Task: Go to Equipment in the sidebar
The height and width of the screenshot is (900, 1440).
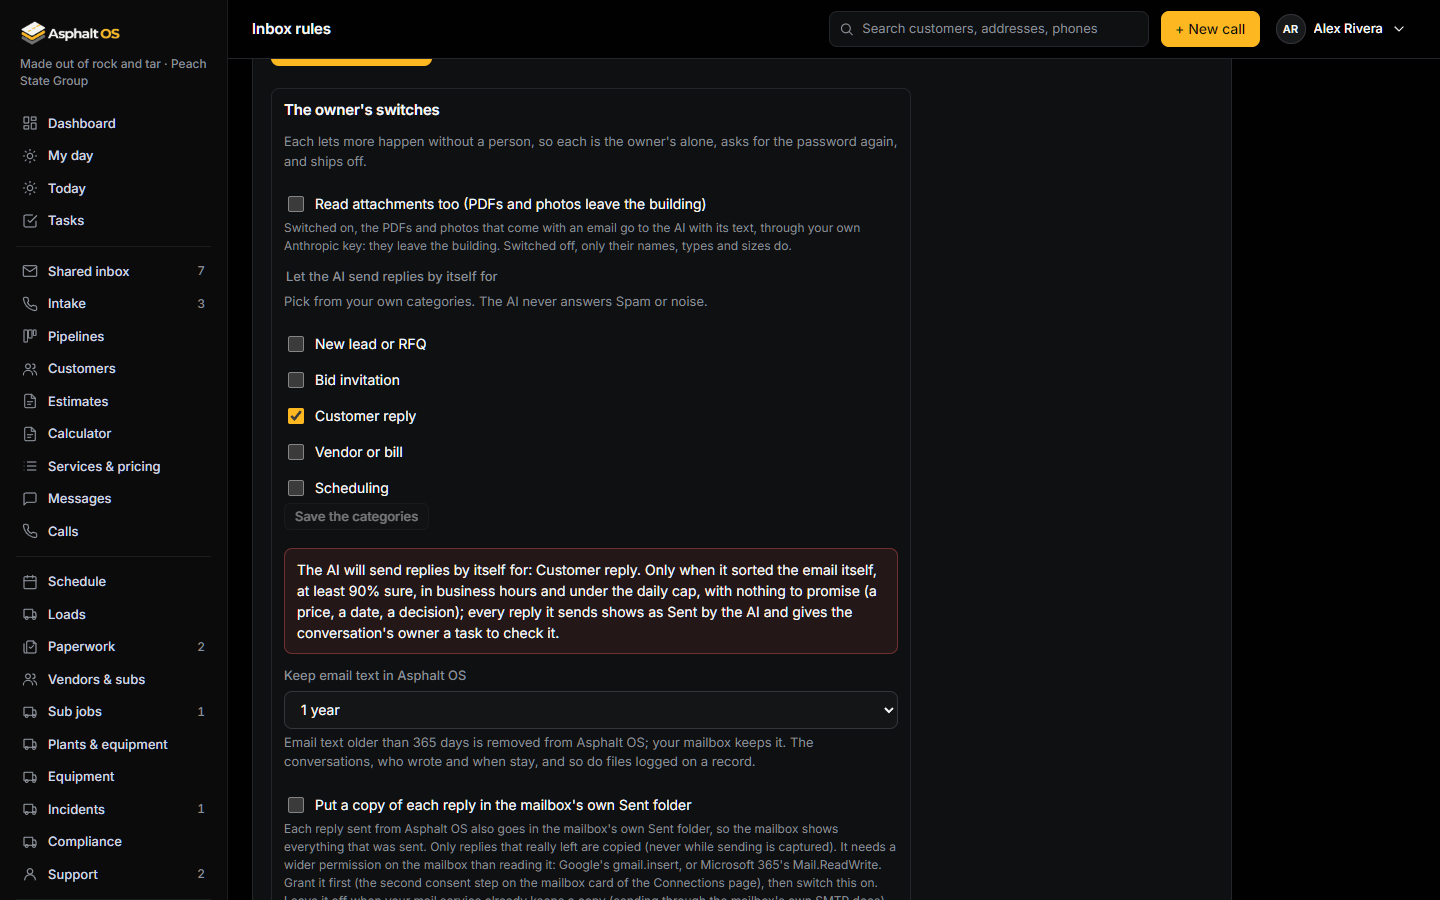Action: [x=113, y=777]
